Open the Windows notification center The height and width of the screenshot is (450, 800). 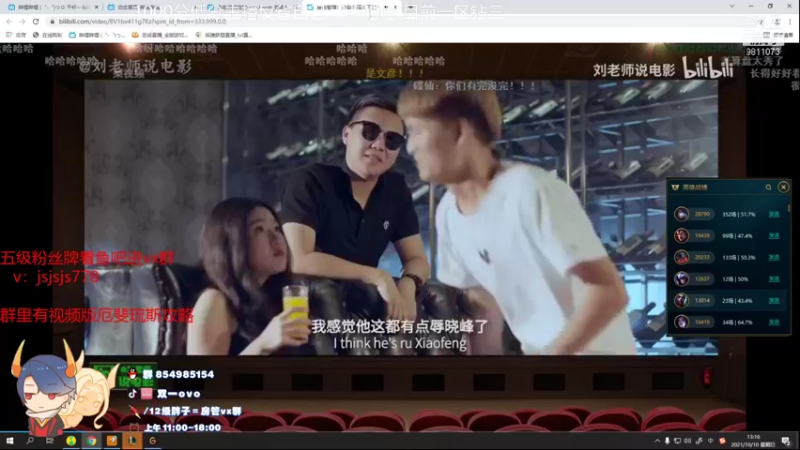click(786, 441)
